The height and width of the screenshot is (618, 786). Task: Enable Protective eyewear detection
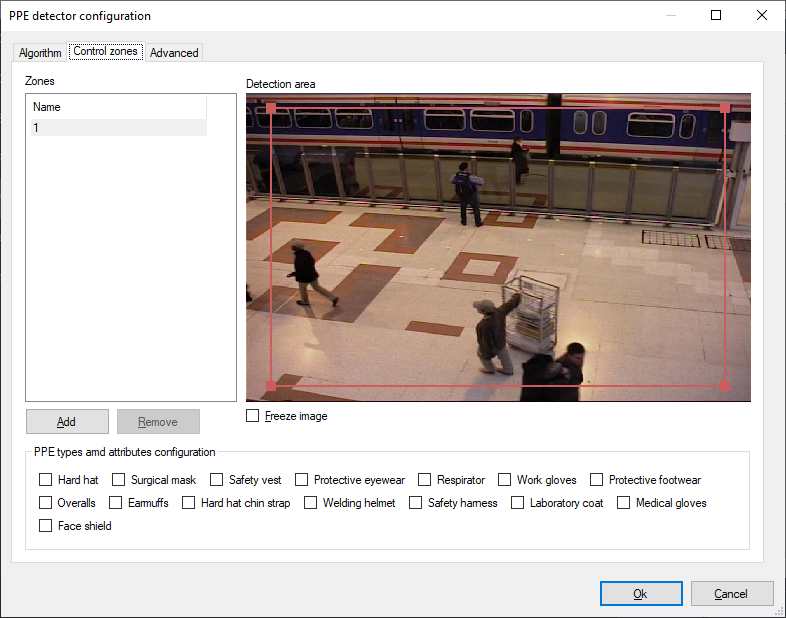click(303, 480)
